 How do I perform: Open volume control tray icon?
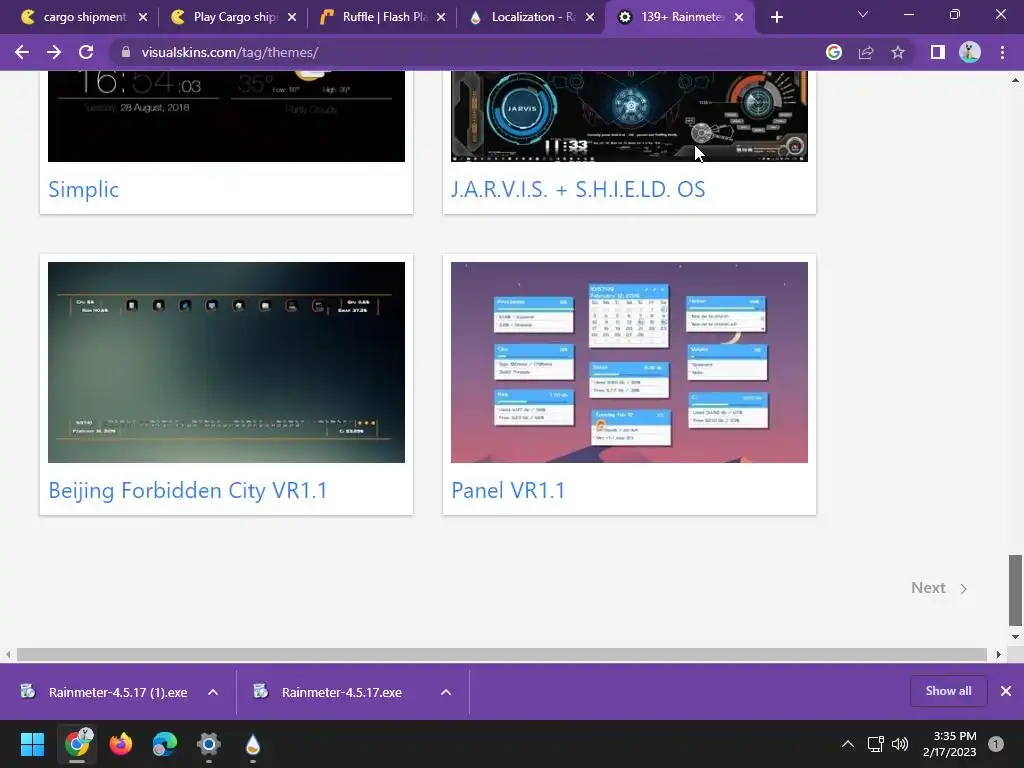(x=900, y=744)
